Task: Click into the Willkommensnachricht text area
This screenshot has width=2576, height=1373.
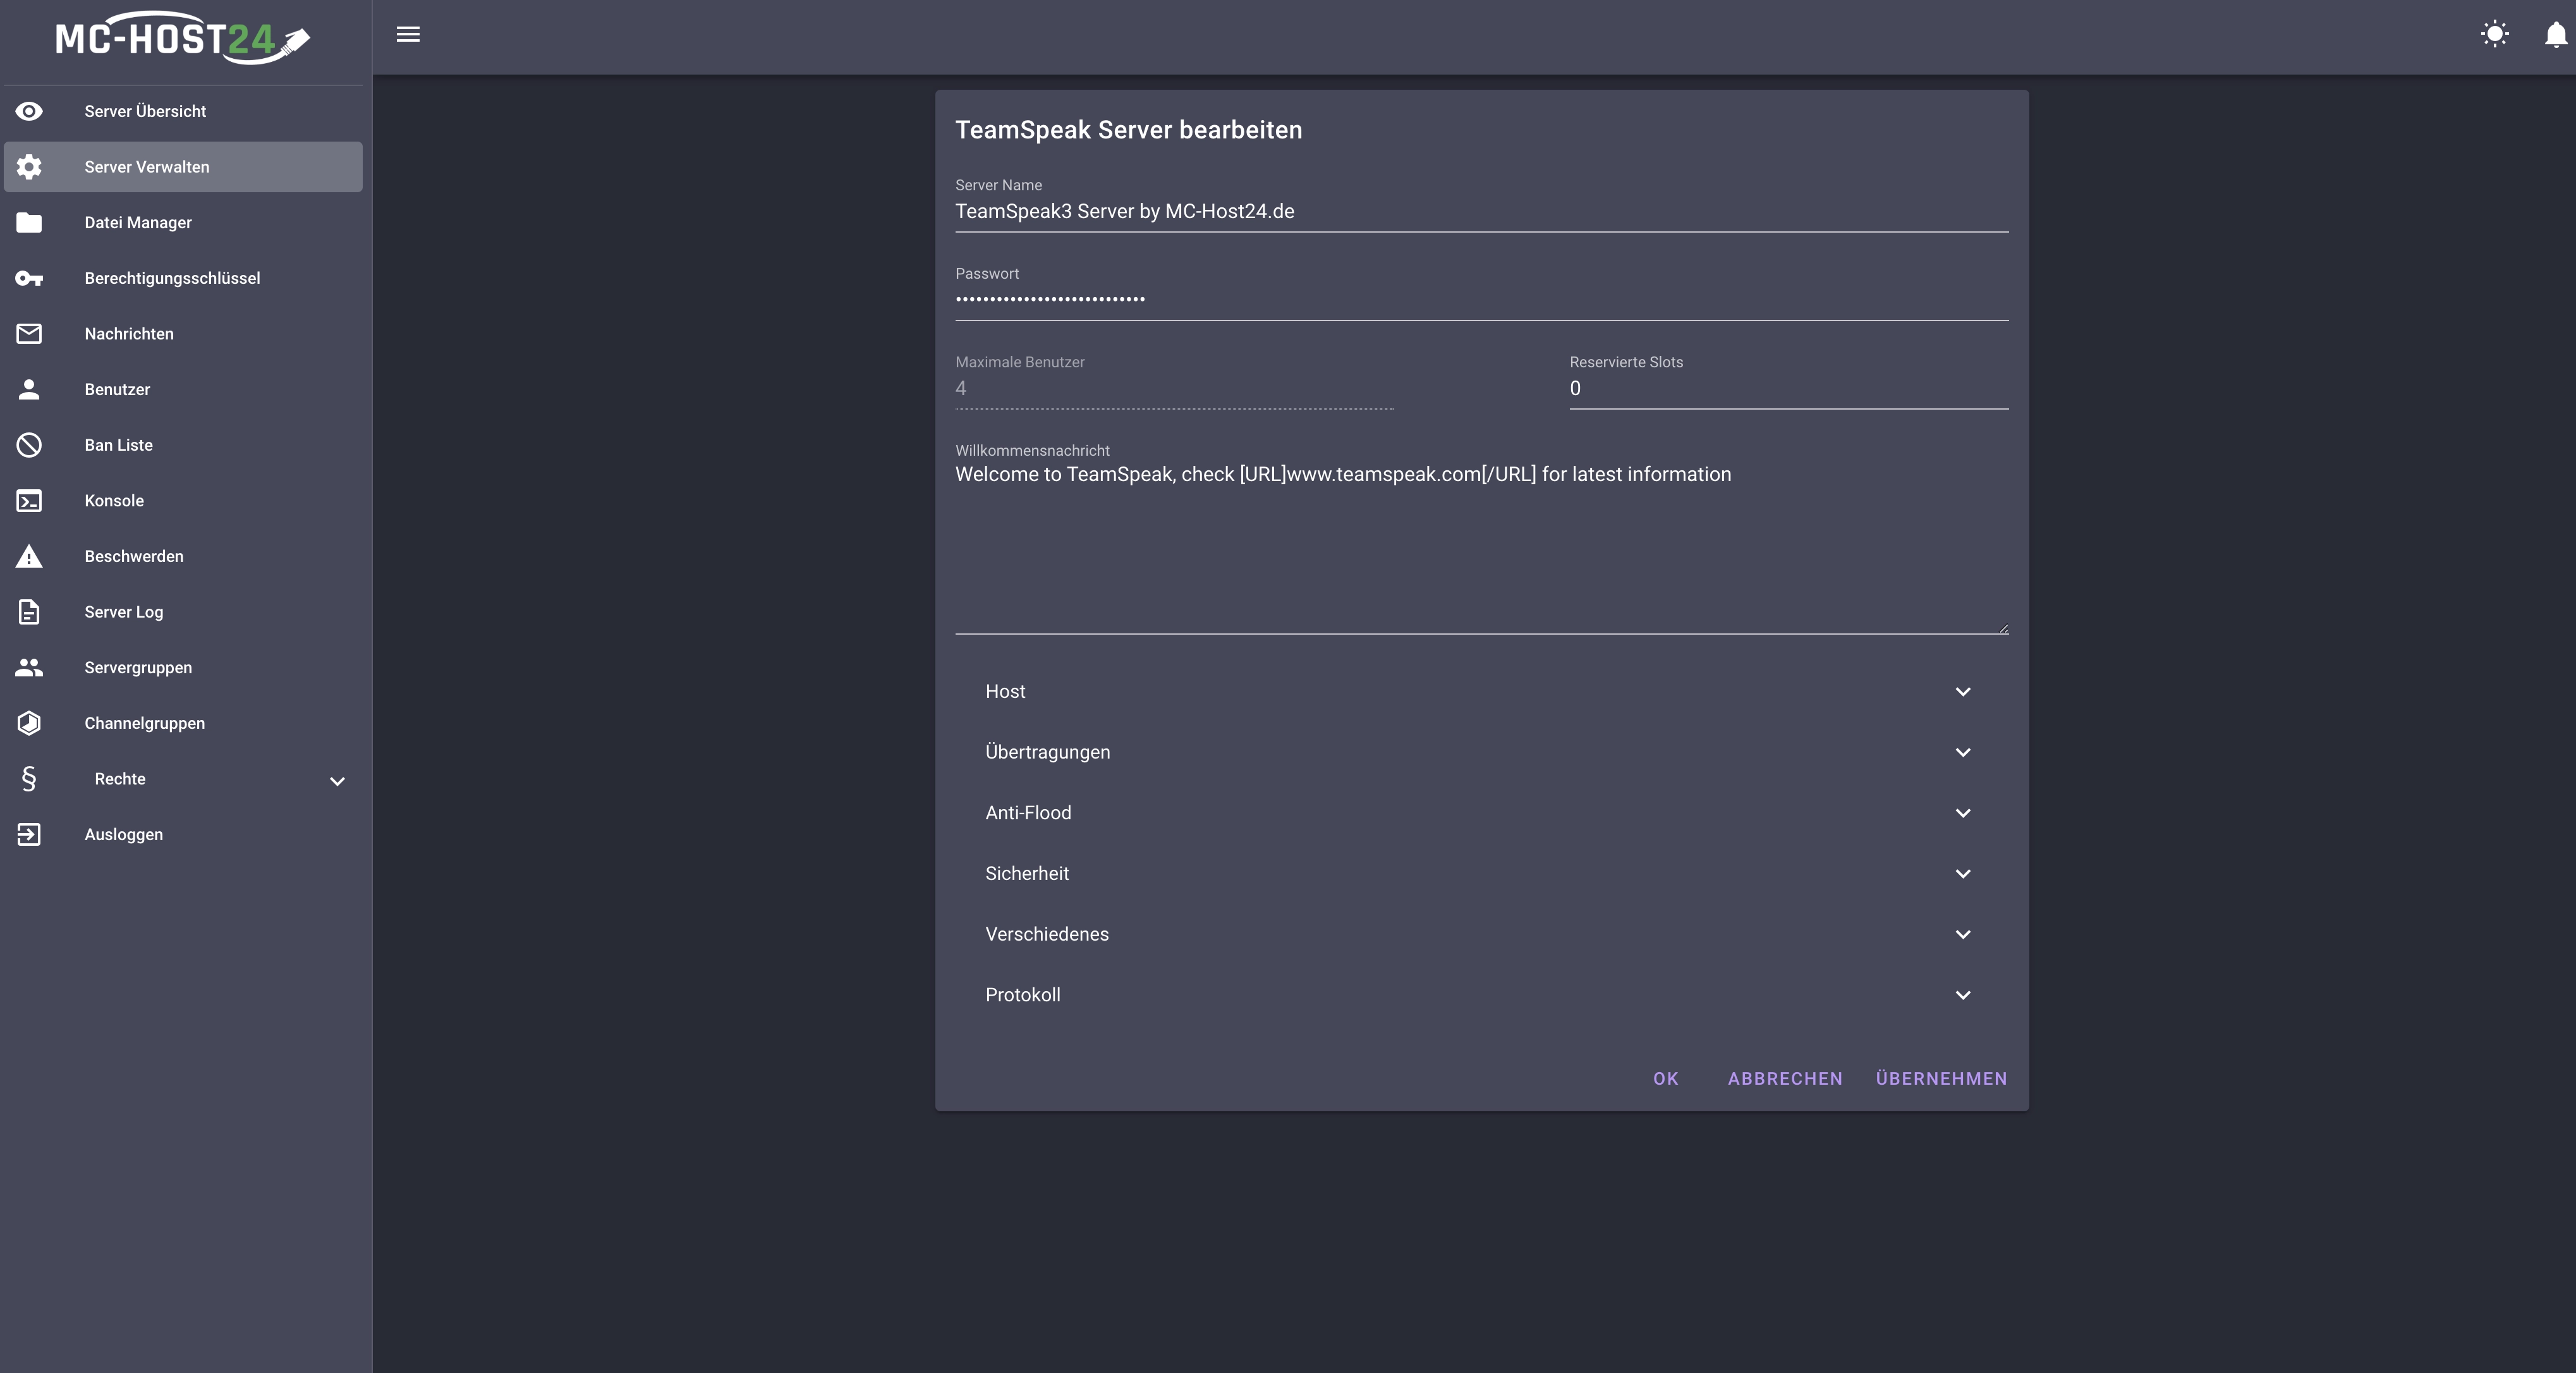Action: (x=1481, y=547)
